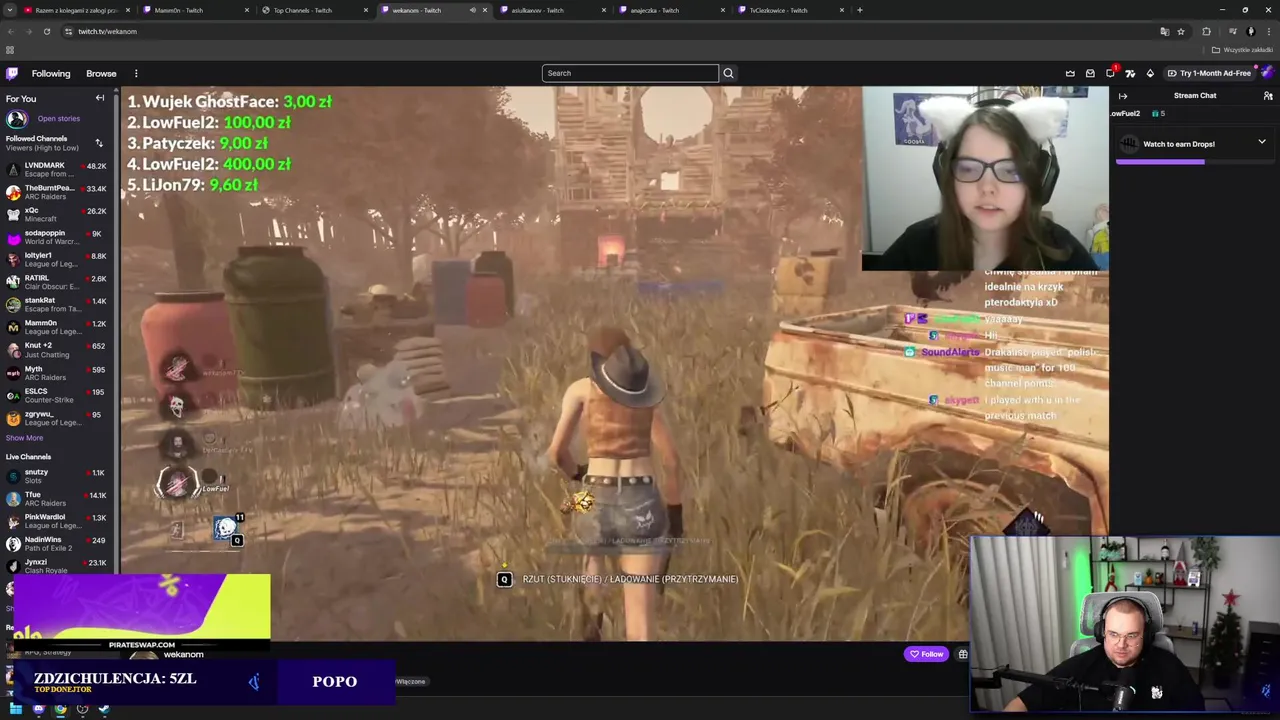Viewport: 1280px width, 720px height.
Task: Open Prime loot crown icon
Action: [x=1070, y=73]
